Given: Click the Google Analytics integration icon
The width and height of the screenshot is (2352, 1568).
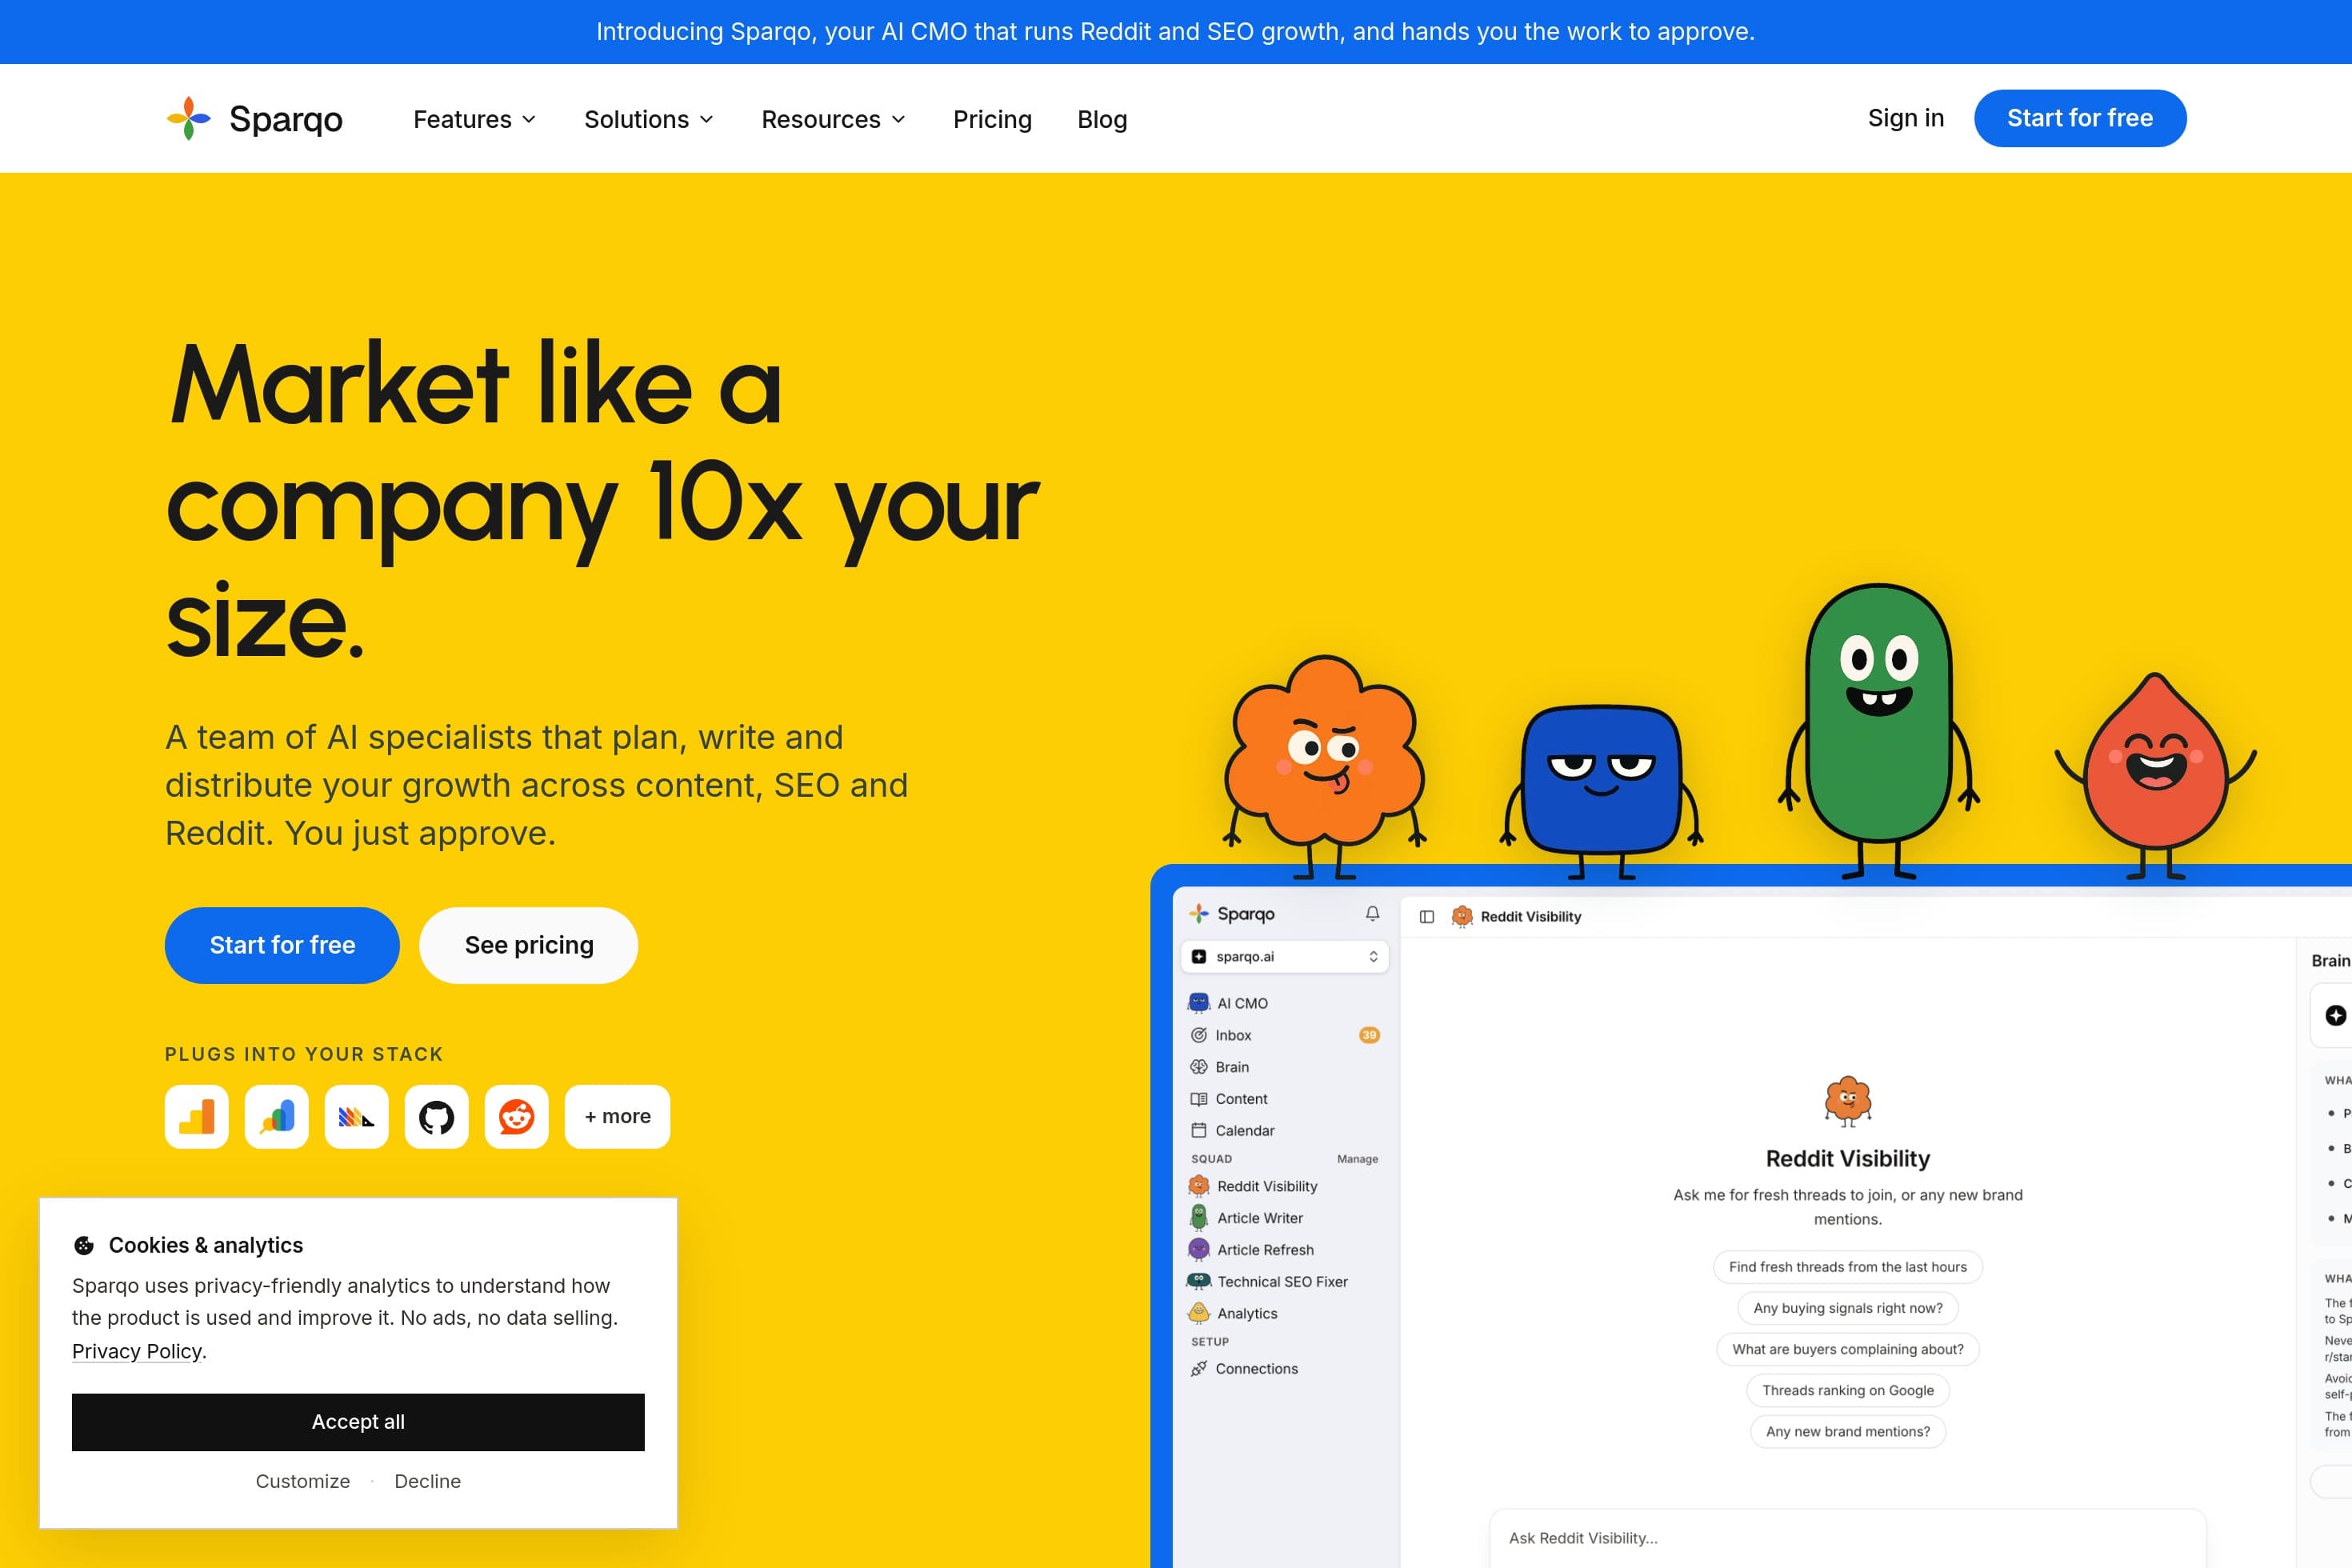Looking at the screenshot, I should pos(197,1116).
